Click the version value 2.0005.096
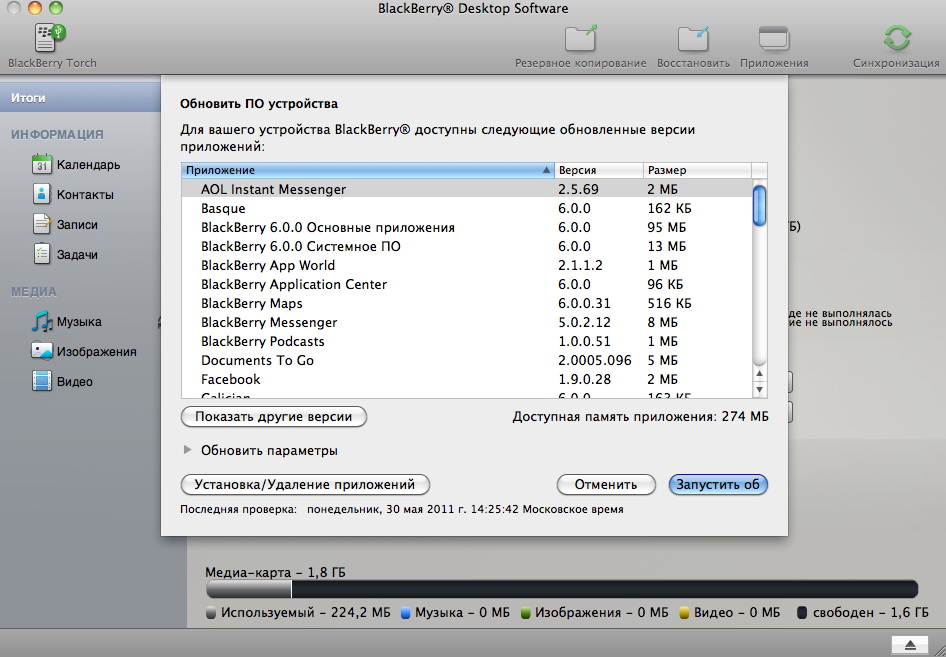946x657 pixels. tap(595, 361)
